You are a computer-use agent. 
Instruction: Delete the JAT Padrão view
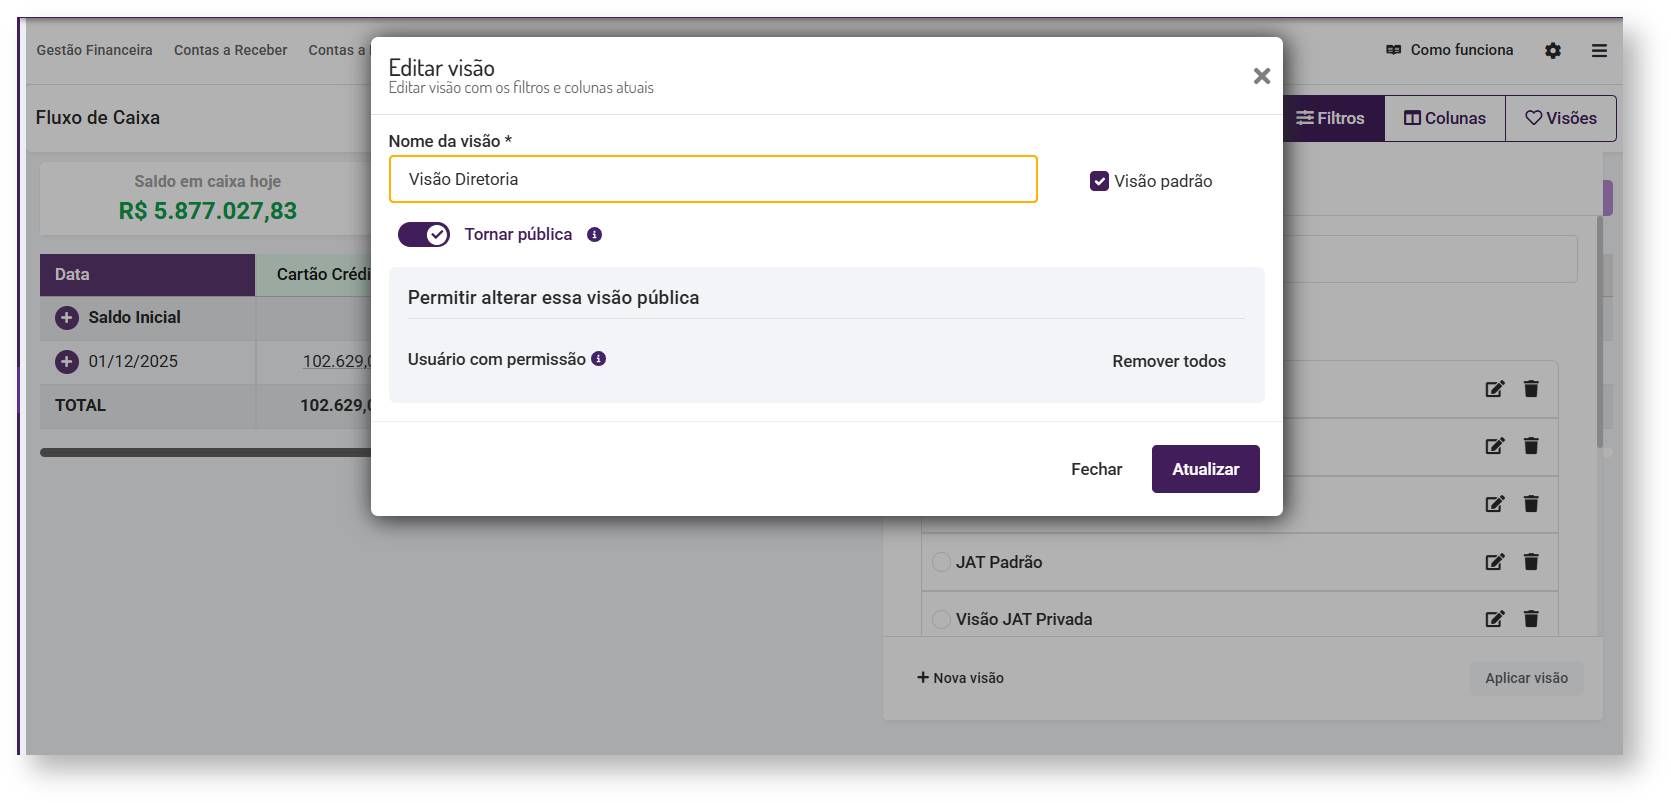click(x=1531, y=562)
